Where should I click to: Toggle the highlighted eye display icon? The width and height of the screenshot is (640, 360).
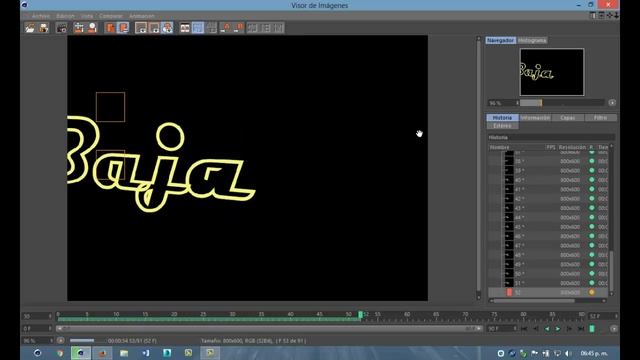pyautogui.click(x=167, y=28)
